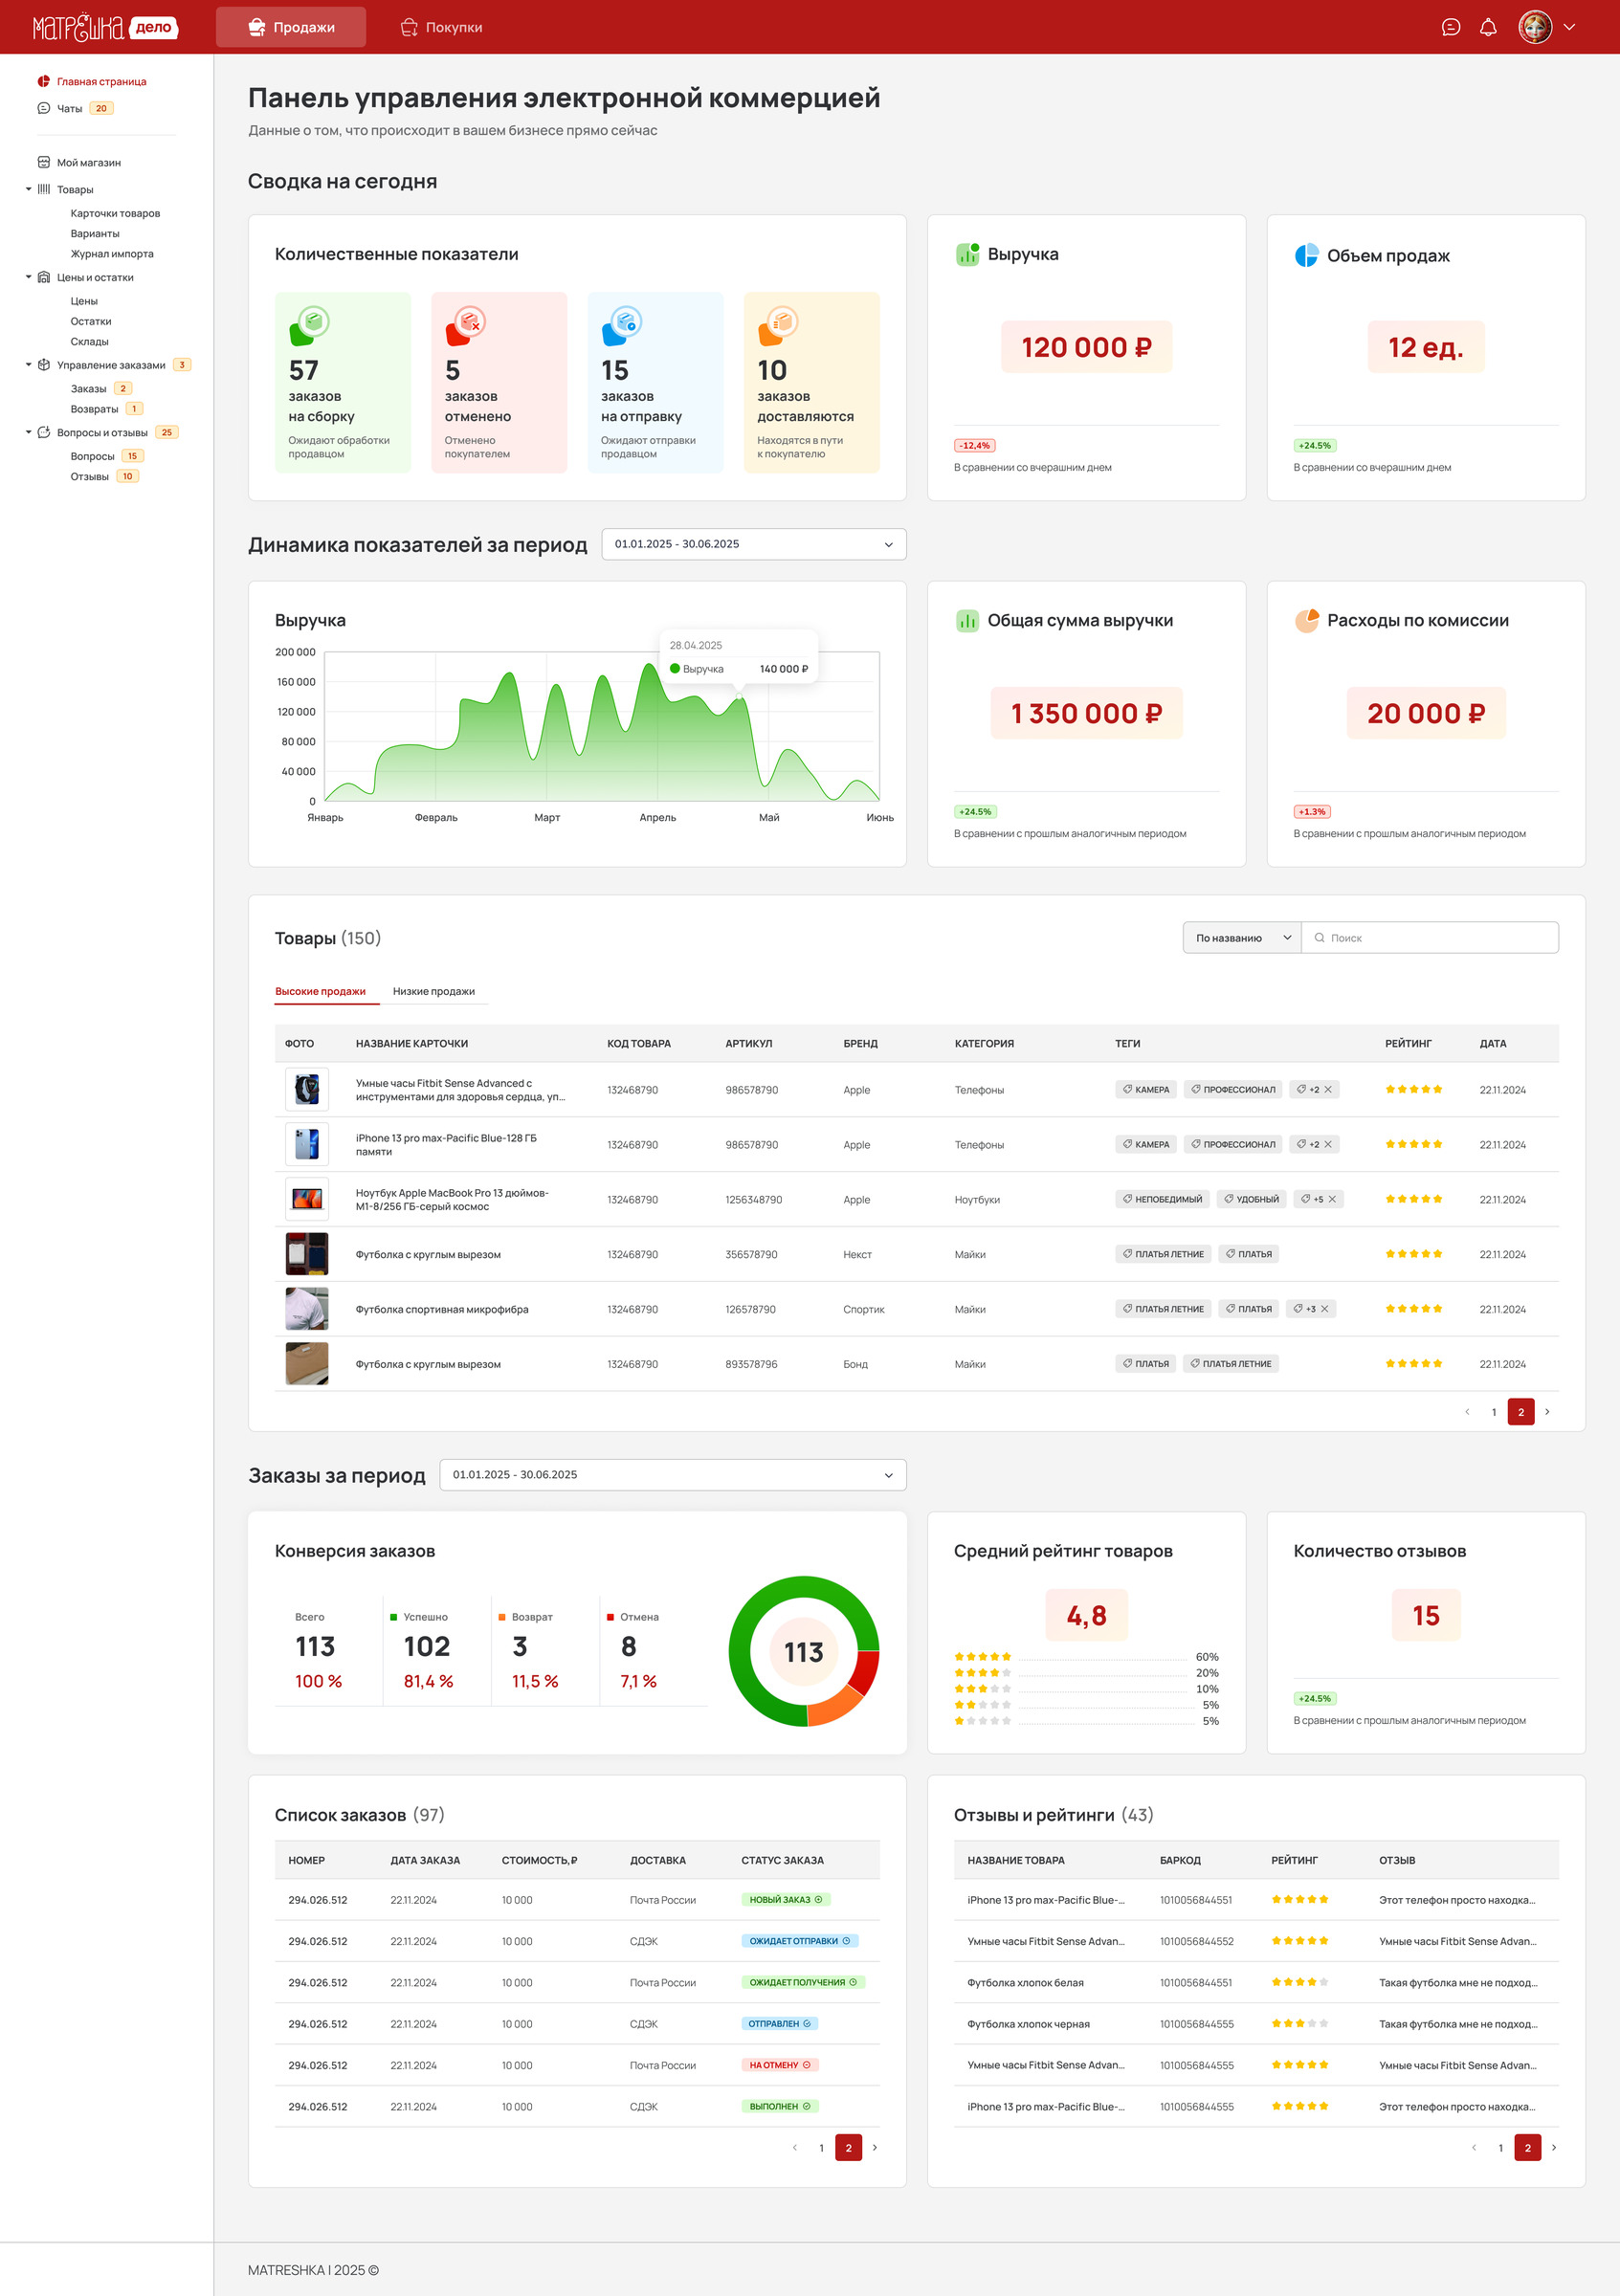The width and height of the screenshot is (1620, 2296).
Task: Click the Расходы по комиссии pie icon
Action: tap(1306, 620)
